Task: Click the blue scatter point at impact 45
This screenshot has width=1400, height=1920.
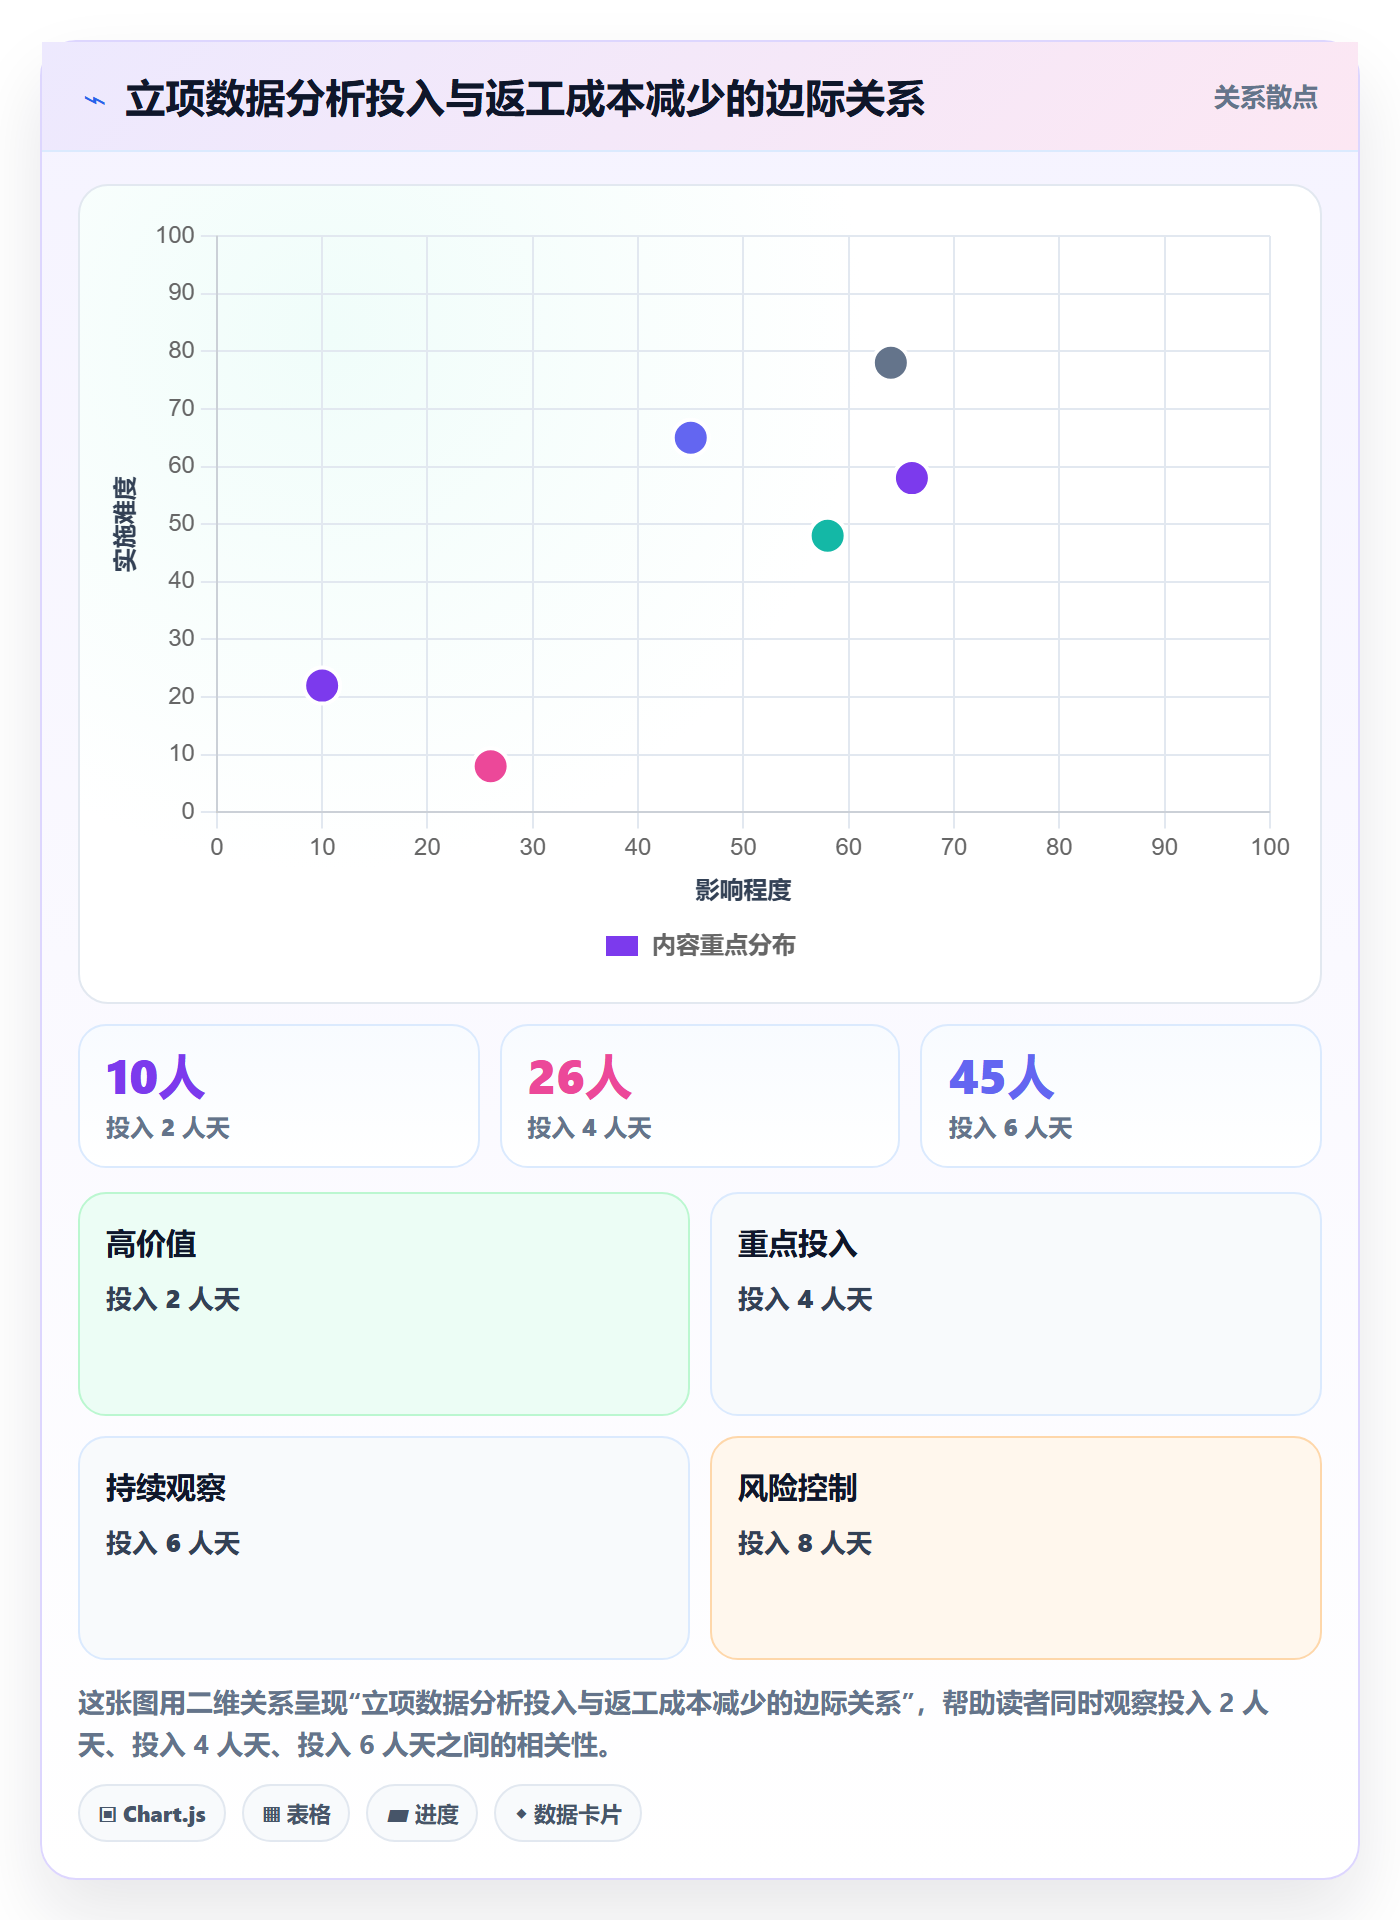Action: pos(691,438)
